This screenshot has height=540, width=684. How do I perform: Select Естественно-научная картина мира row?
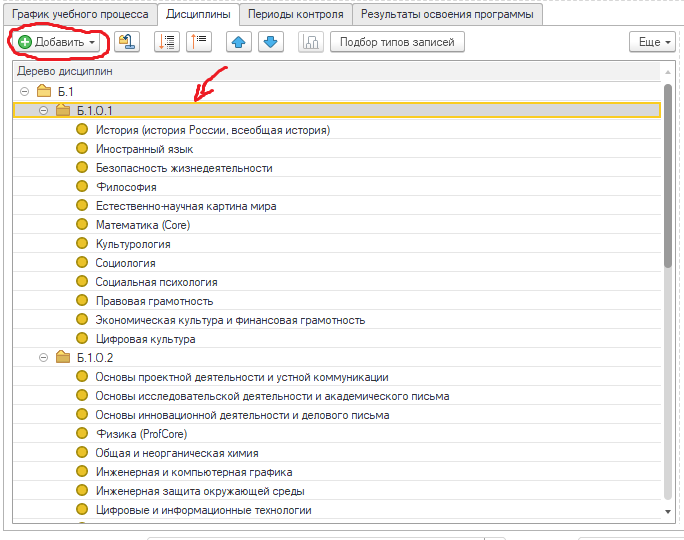(x=337, y=206)
